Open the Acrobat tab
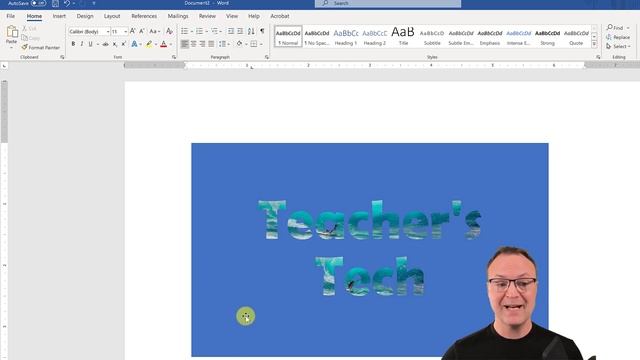The image size is (640, 360). click(x=280, y=16)
